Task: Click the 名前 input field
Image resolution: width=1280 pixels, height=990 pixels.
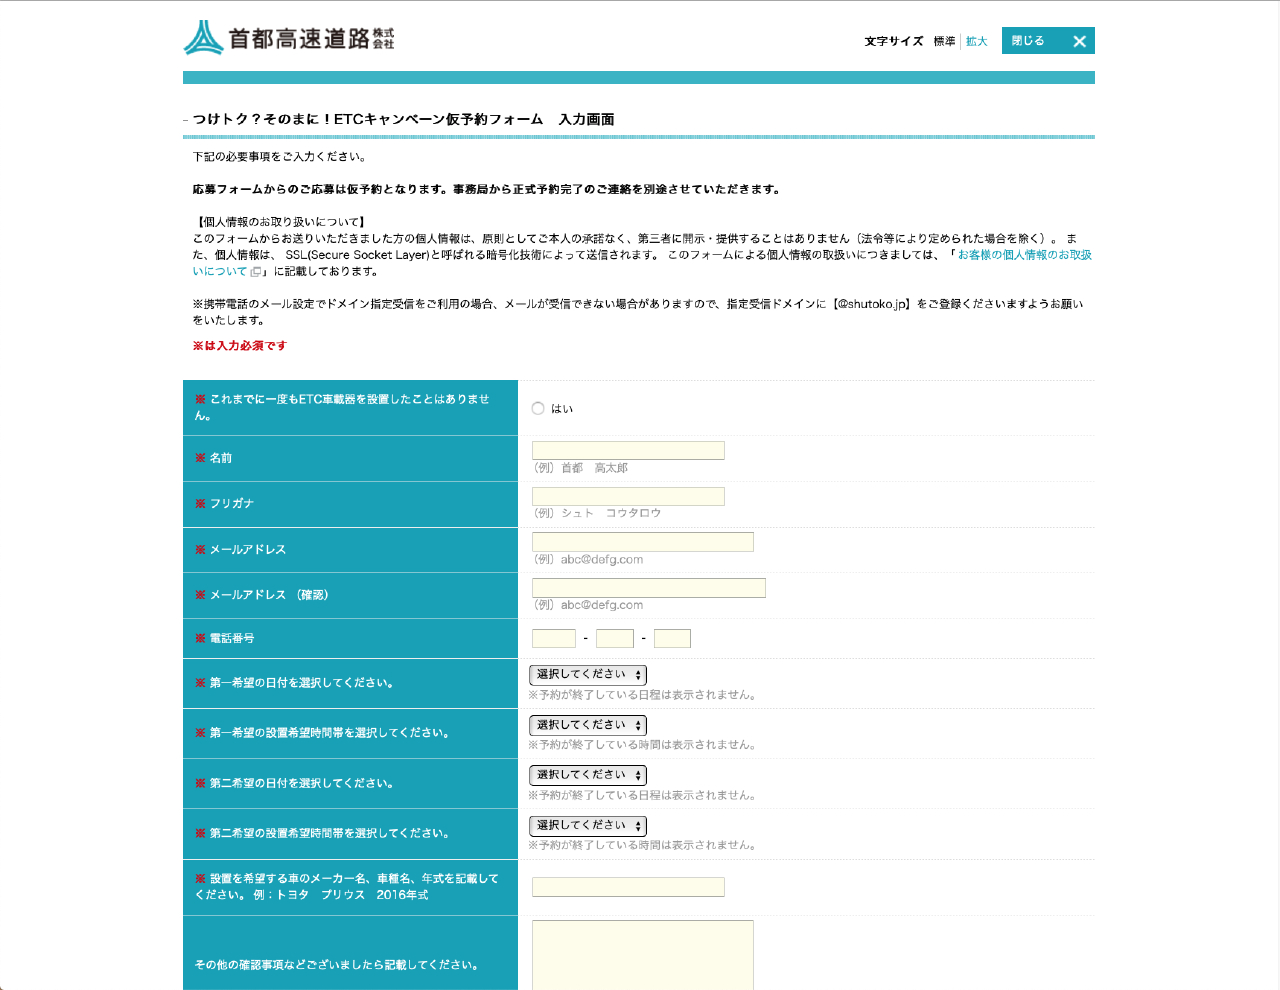Action: point(628,450)
